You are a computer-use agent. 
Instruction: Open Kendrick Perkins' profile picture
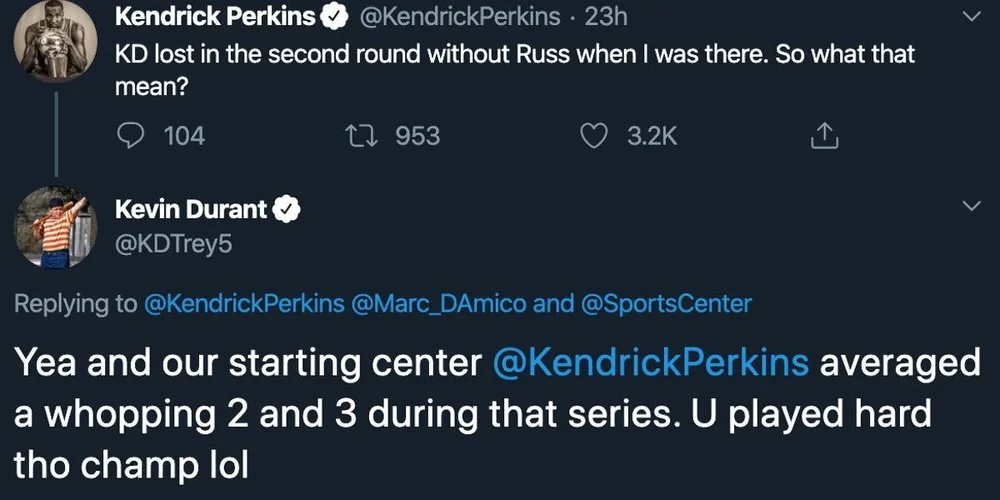click(x=54, y=38)
